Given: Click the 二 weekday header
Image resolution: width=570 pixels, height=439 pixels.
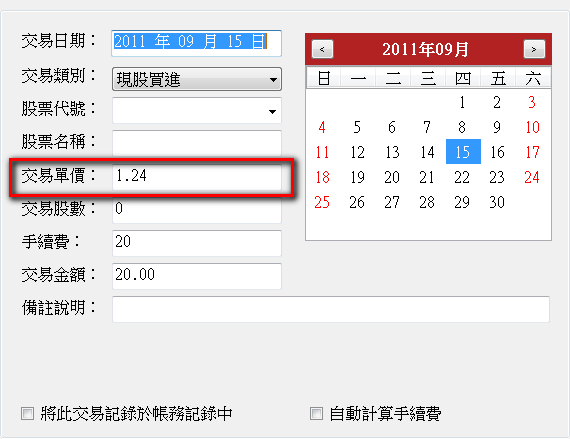Looking at the screenshot, I should click(393, 77).
